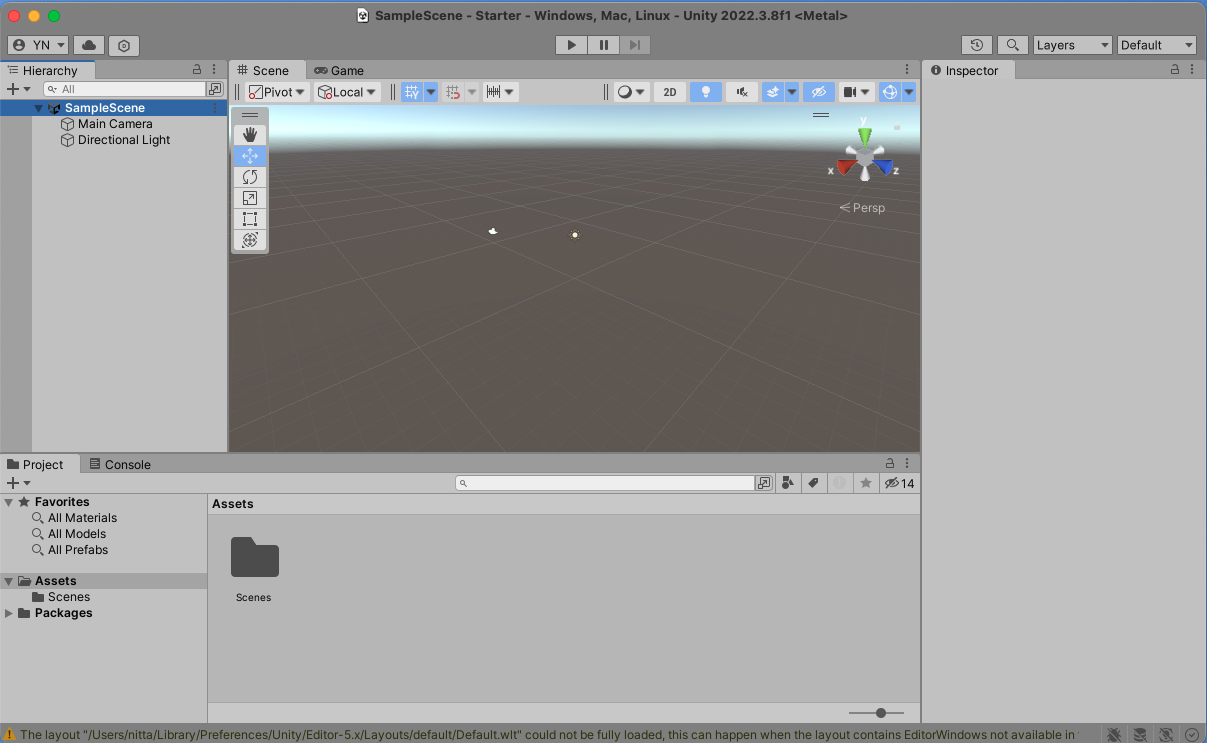The width and height of the screenshot is (1207, 743).
Task: Collapse the SampleScene hierarchy item
Action: click(x=38, y=108)
